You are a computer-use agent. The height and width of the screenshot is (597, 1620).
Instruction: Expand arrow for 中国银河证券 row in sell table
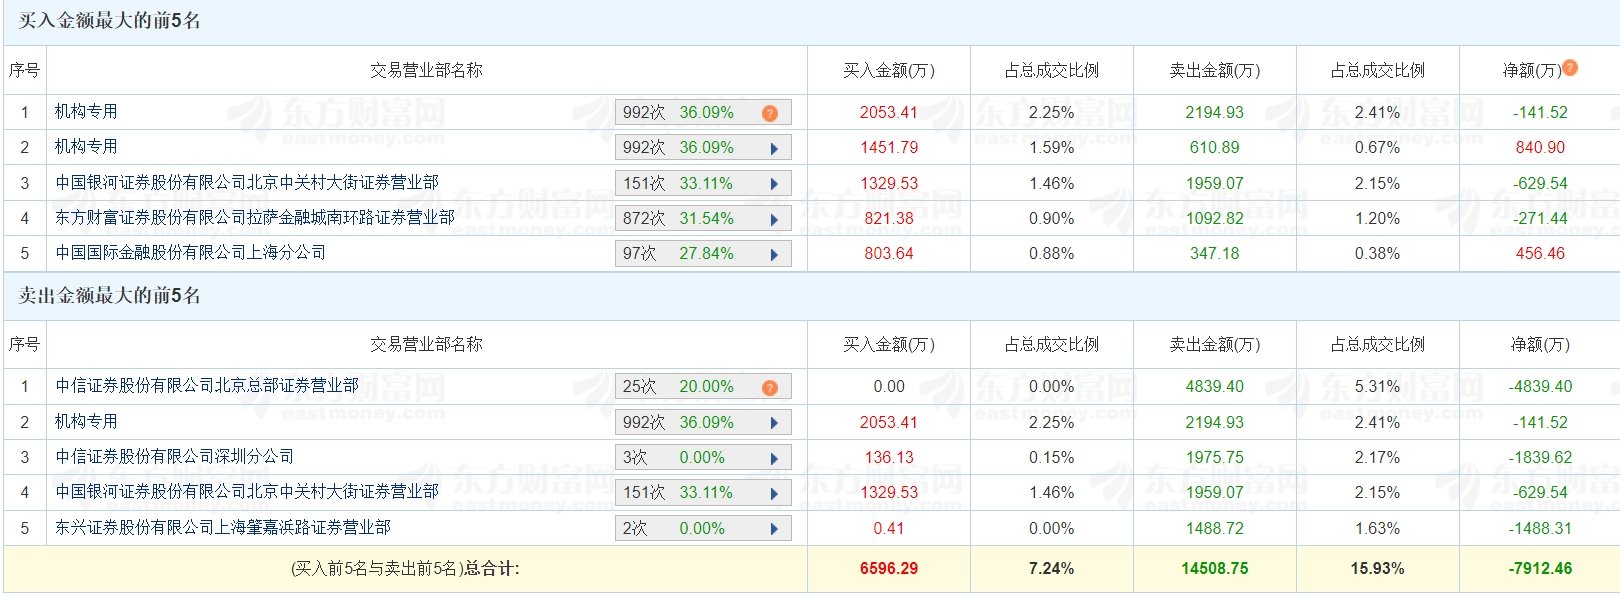tap(774, 494)
